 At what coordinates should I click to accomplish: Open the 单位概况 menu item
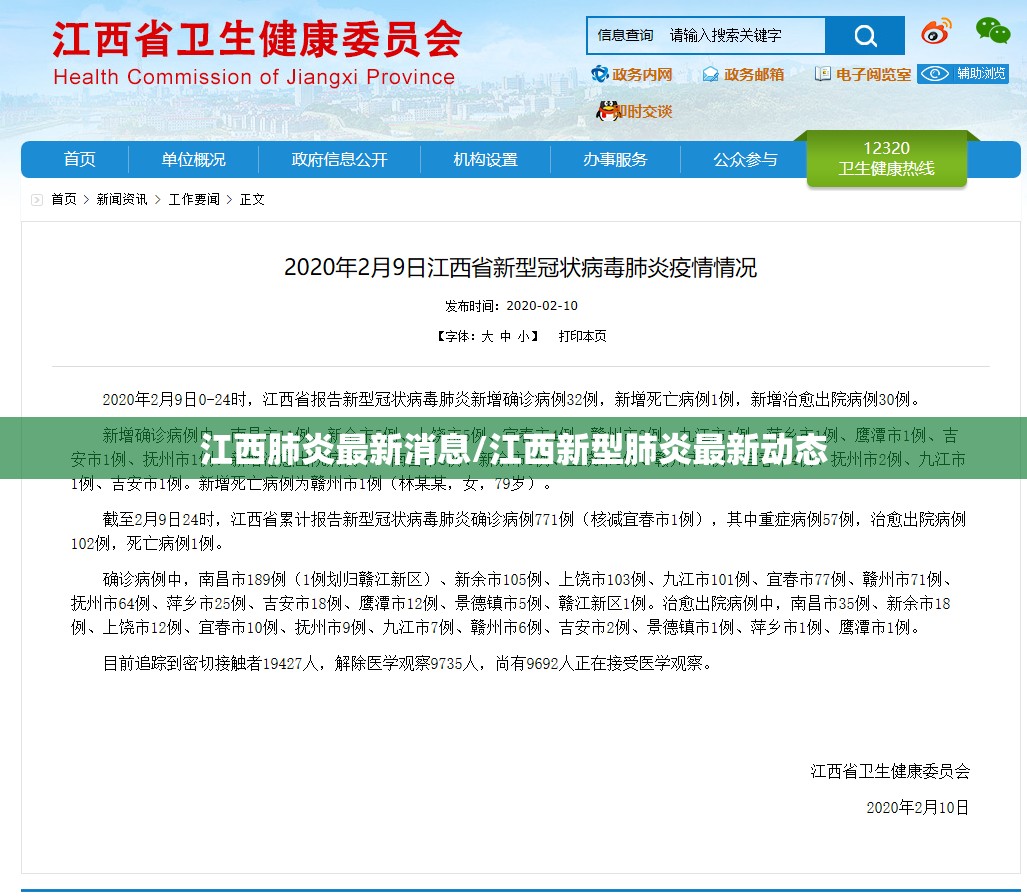pos(193,159)
